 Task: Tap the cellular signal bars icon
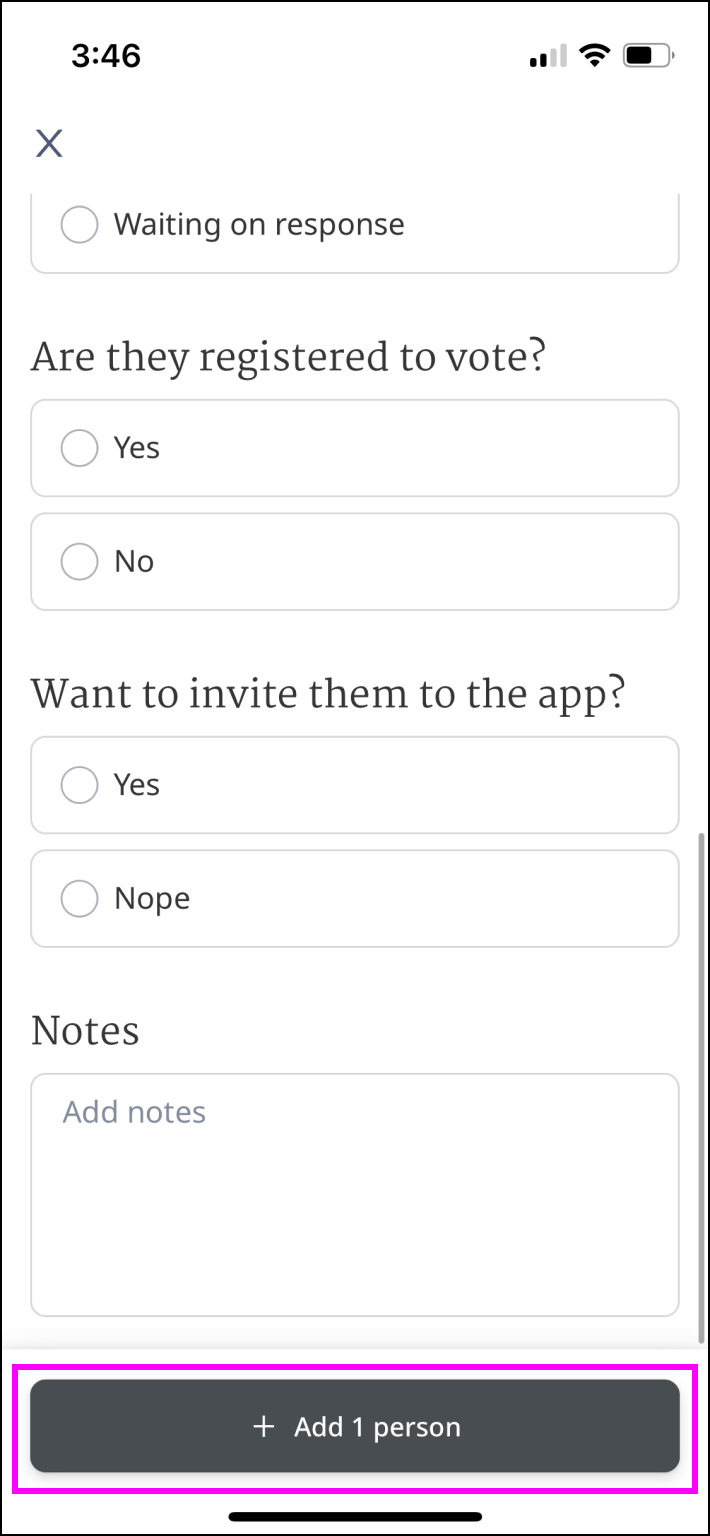(548, 57)
